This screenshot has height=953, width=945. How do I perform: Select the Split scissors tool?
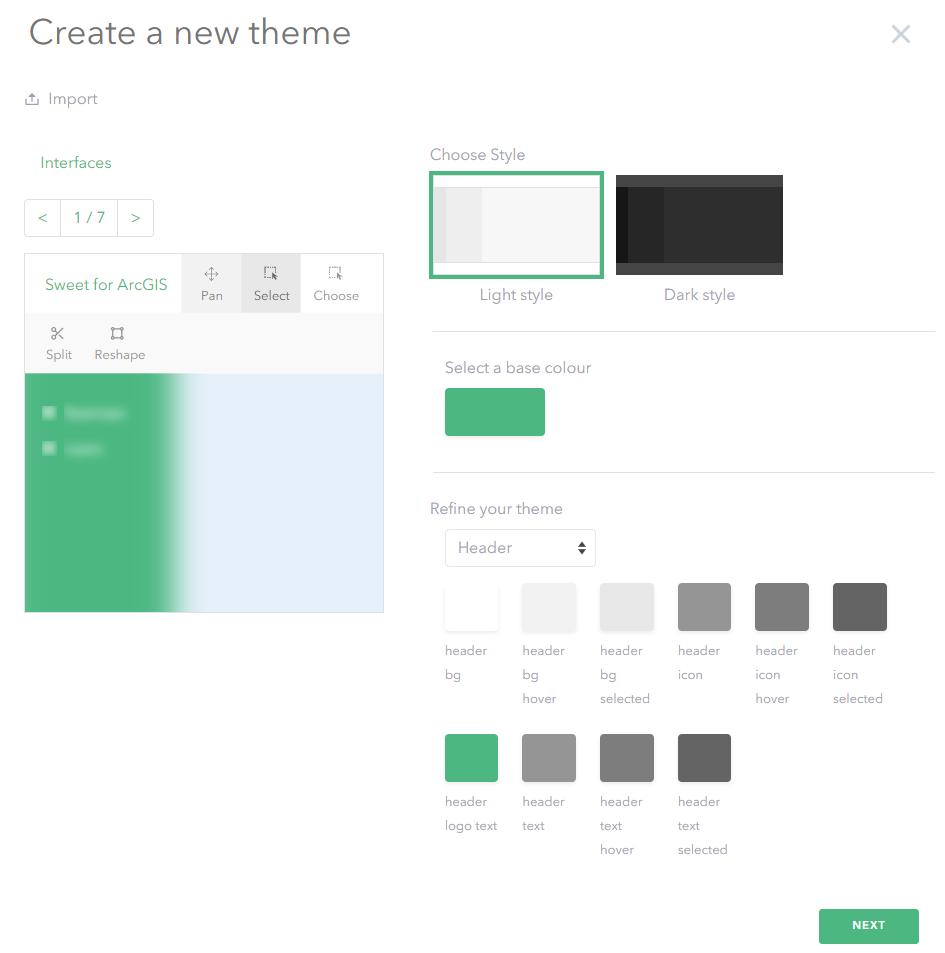[58, 334]
